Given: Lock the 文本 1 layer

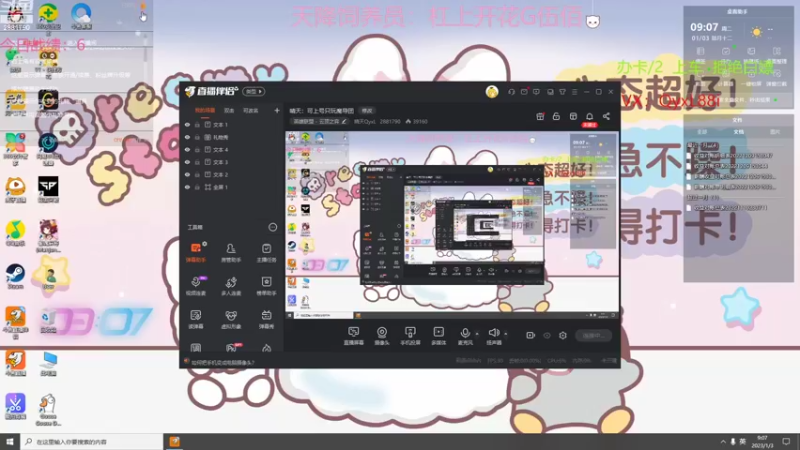Looking at the screenshot, I should (197, 124).
